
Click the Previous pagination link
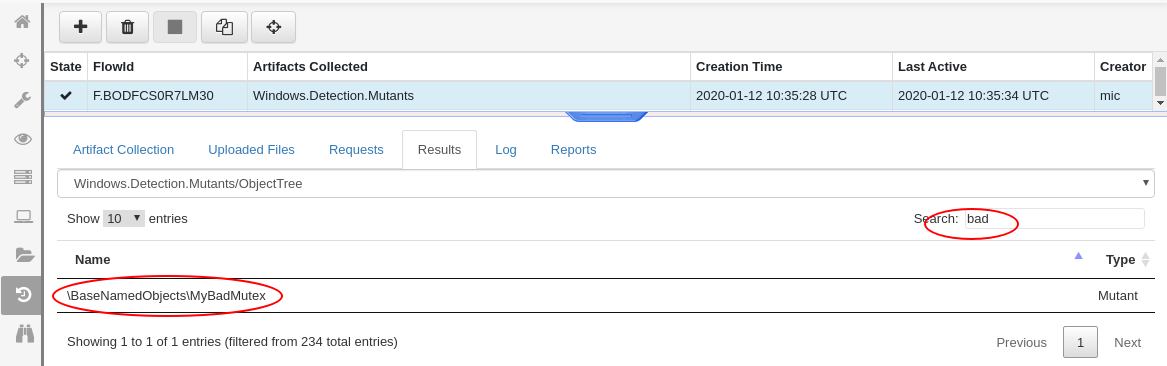coord(1021,342)
